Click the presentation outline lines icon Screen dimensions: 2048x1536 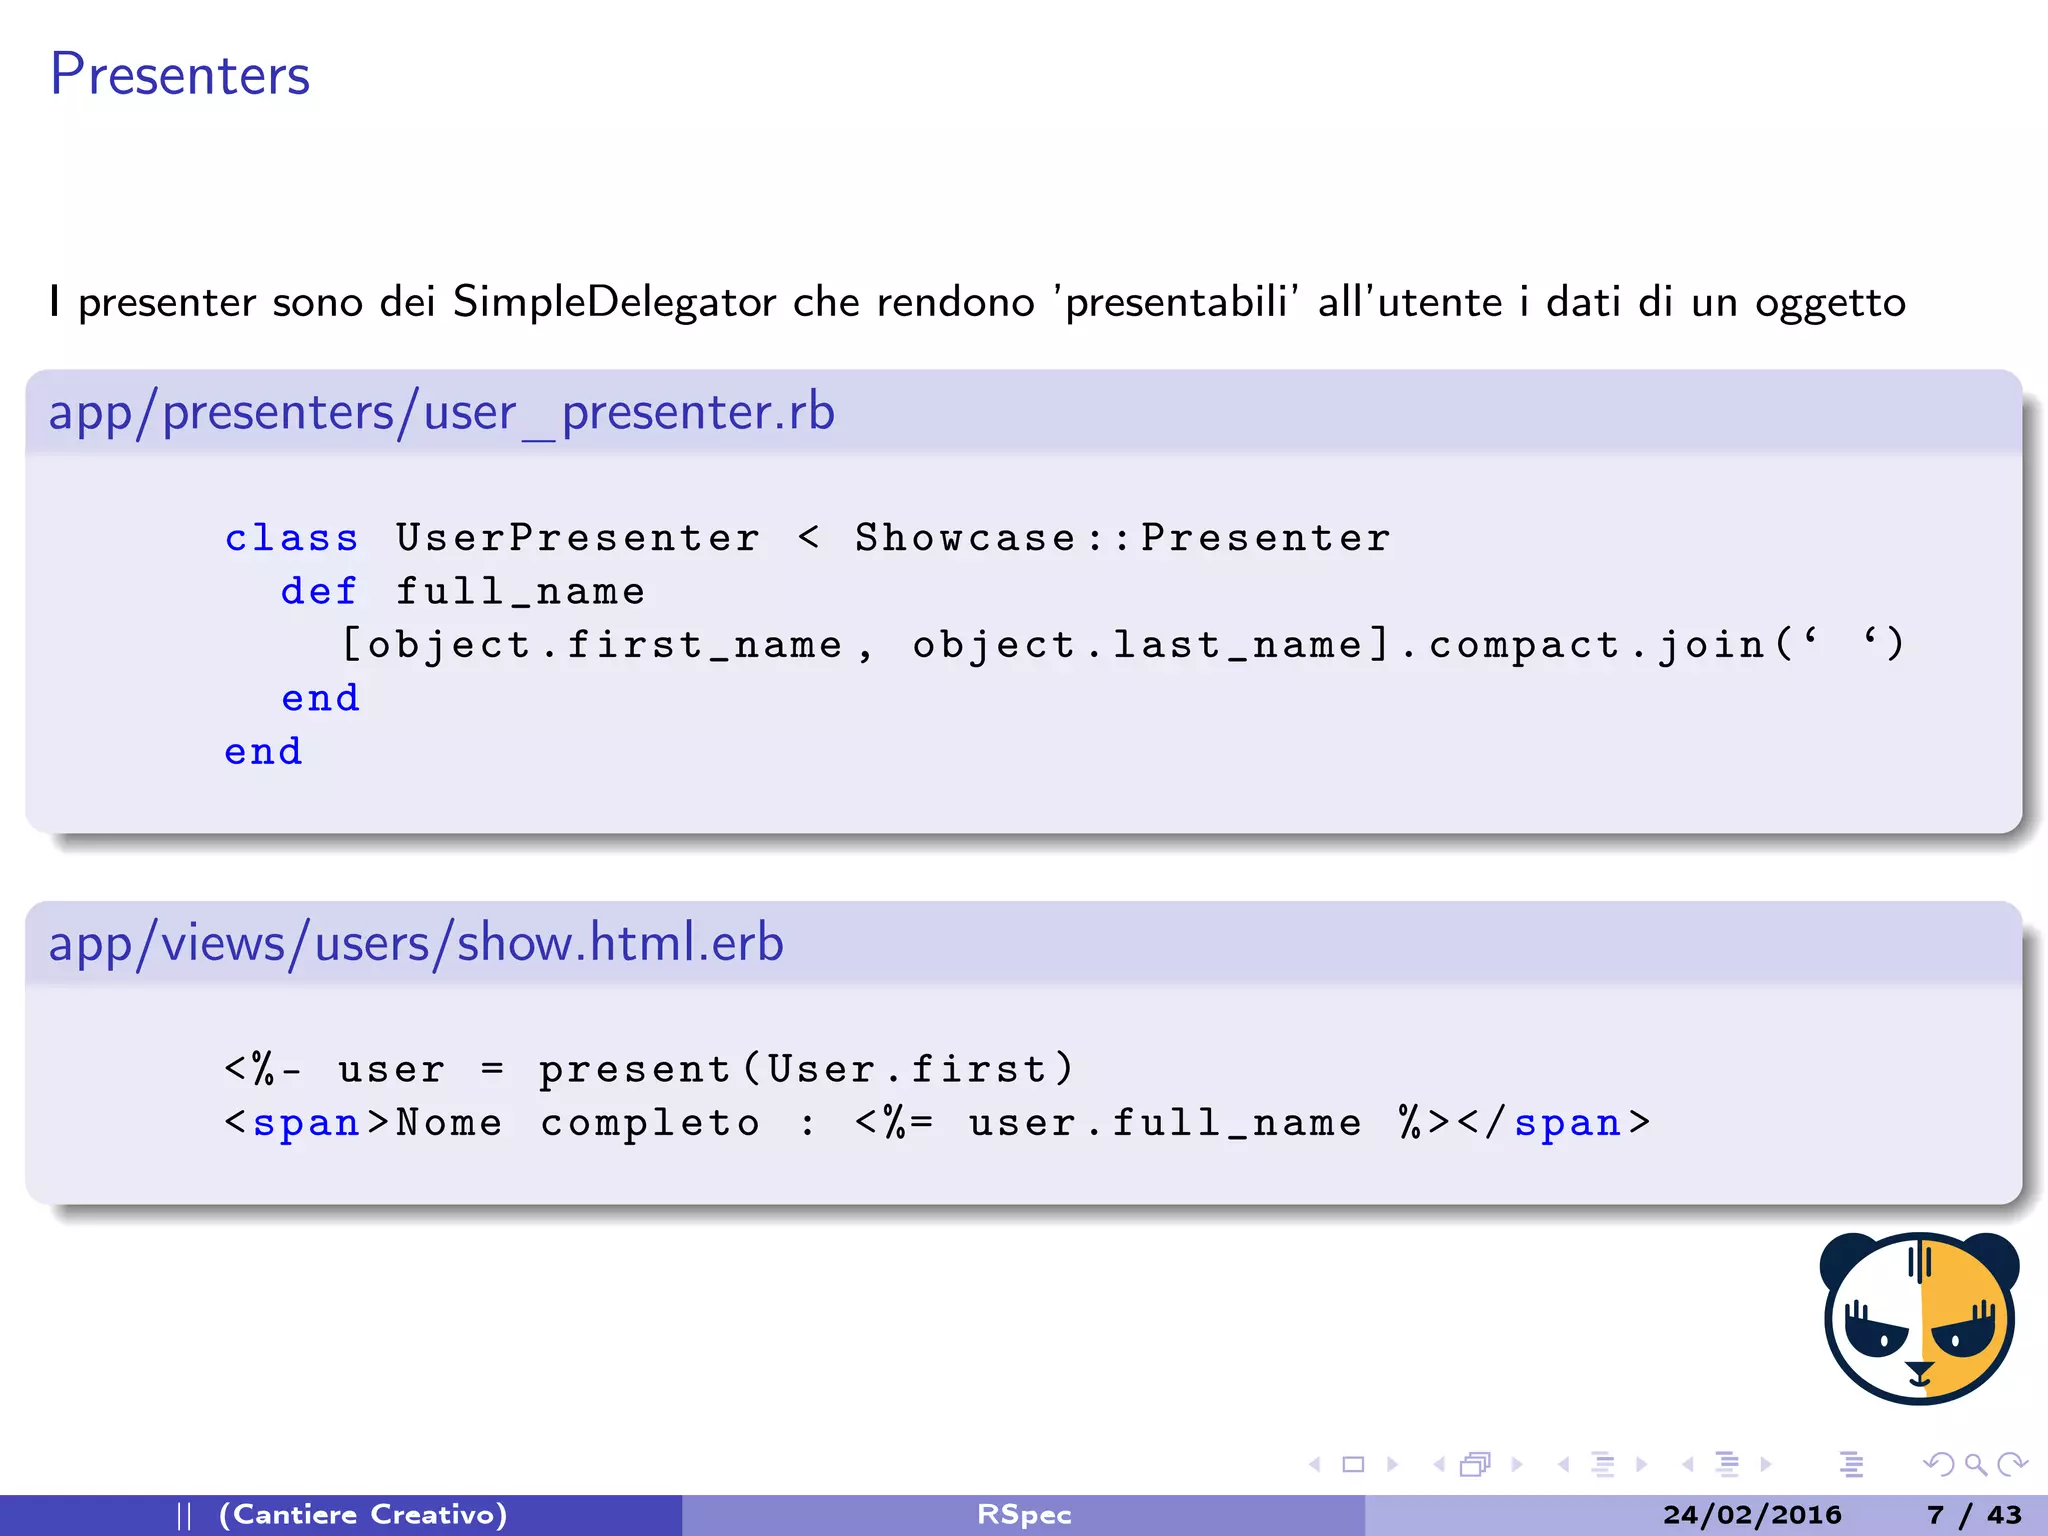coord(1851,1465)
